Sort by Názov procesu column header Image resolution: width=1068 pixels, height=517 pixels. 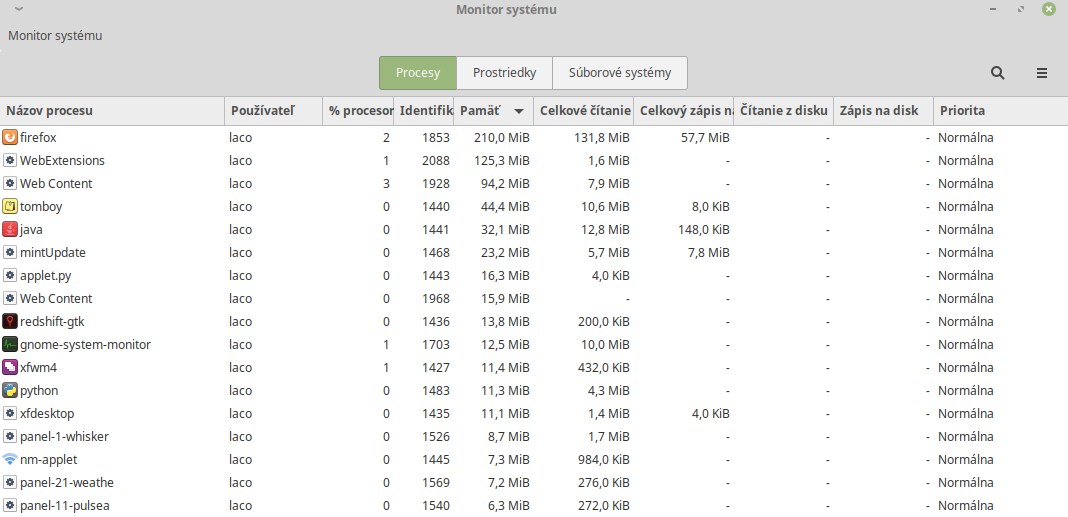(x=50, y=111)
